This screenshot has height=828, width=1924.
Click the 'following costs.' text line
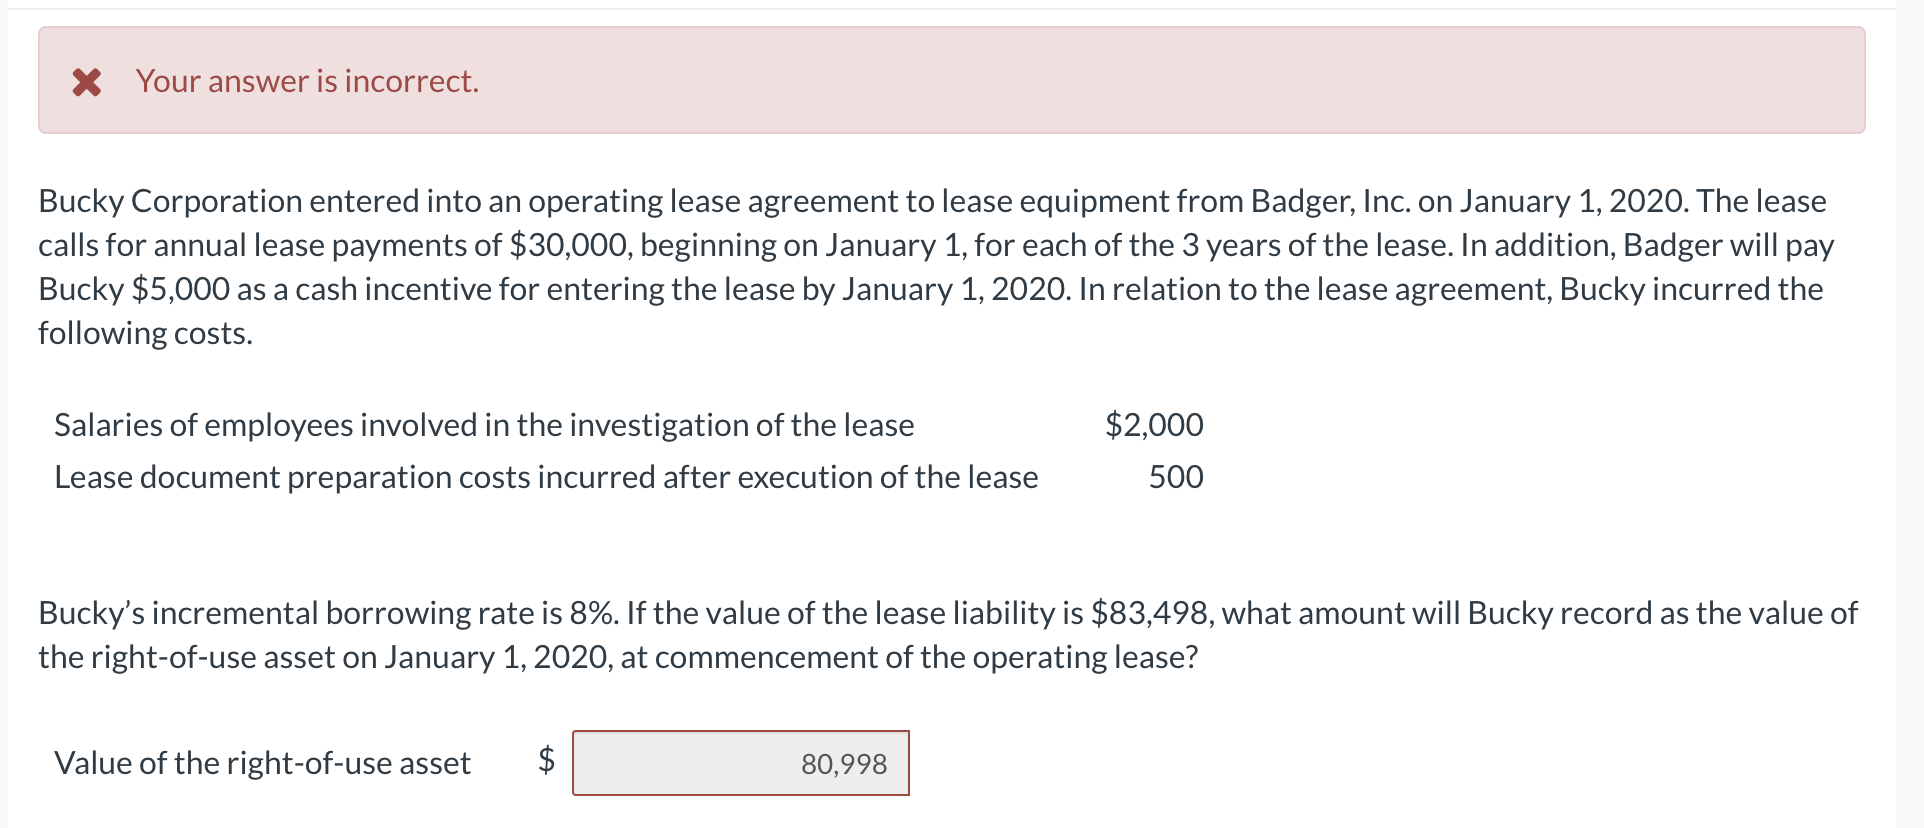pyautogui.click(x=145, y=333)
